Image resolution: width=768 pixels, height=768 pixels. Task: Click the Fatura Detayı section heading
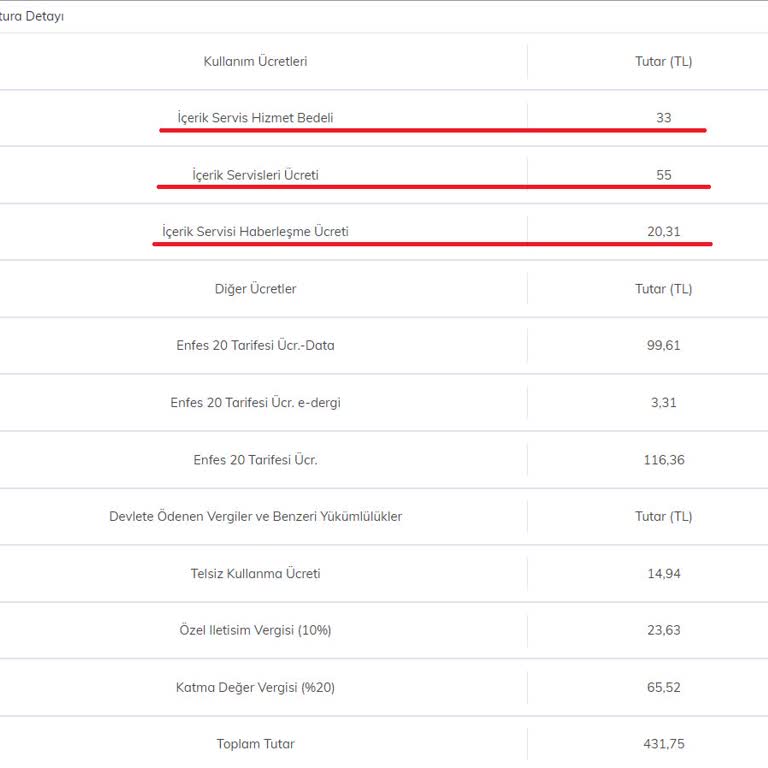(32, 17)
